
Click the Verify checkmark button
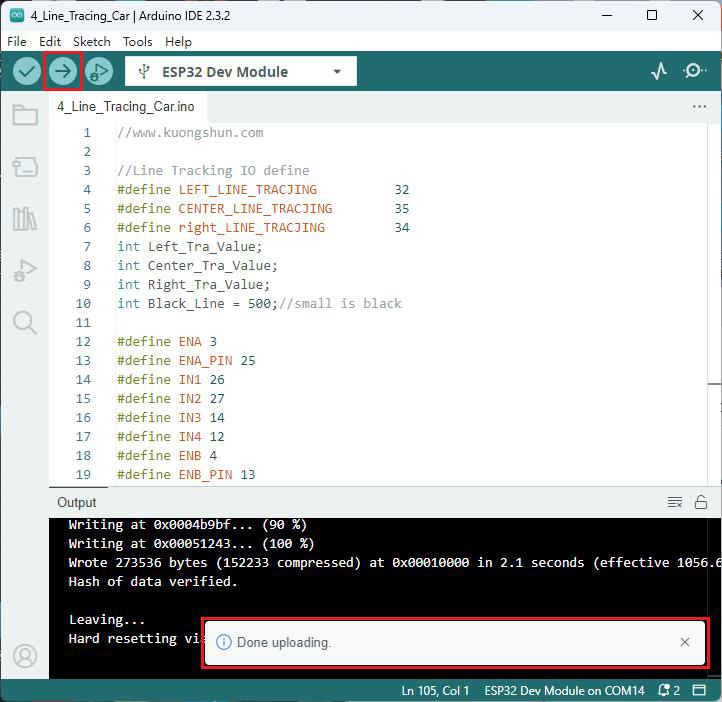click(27, 71)
